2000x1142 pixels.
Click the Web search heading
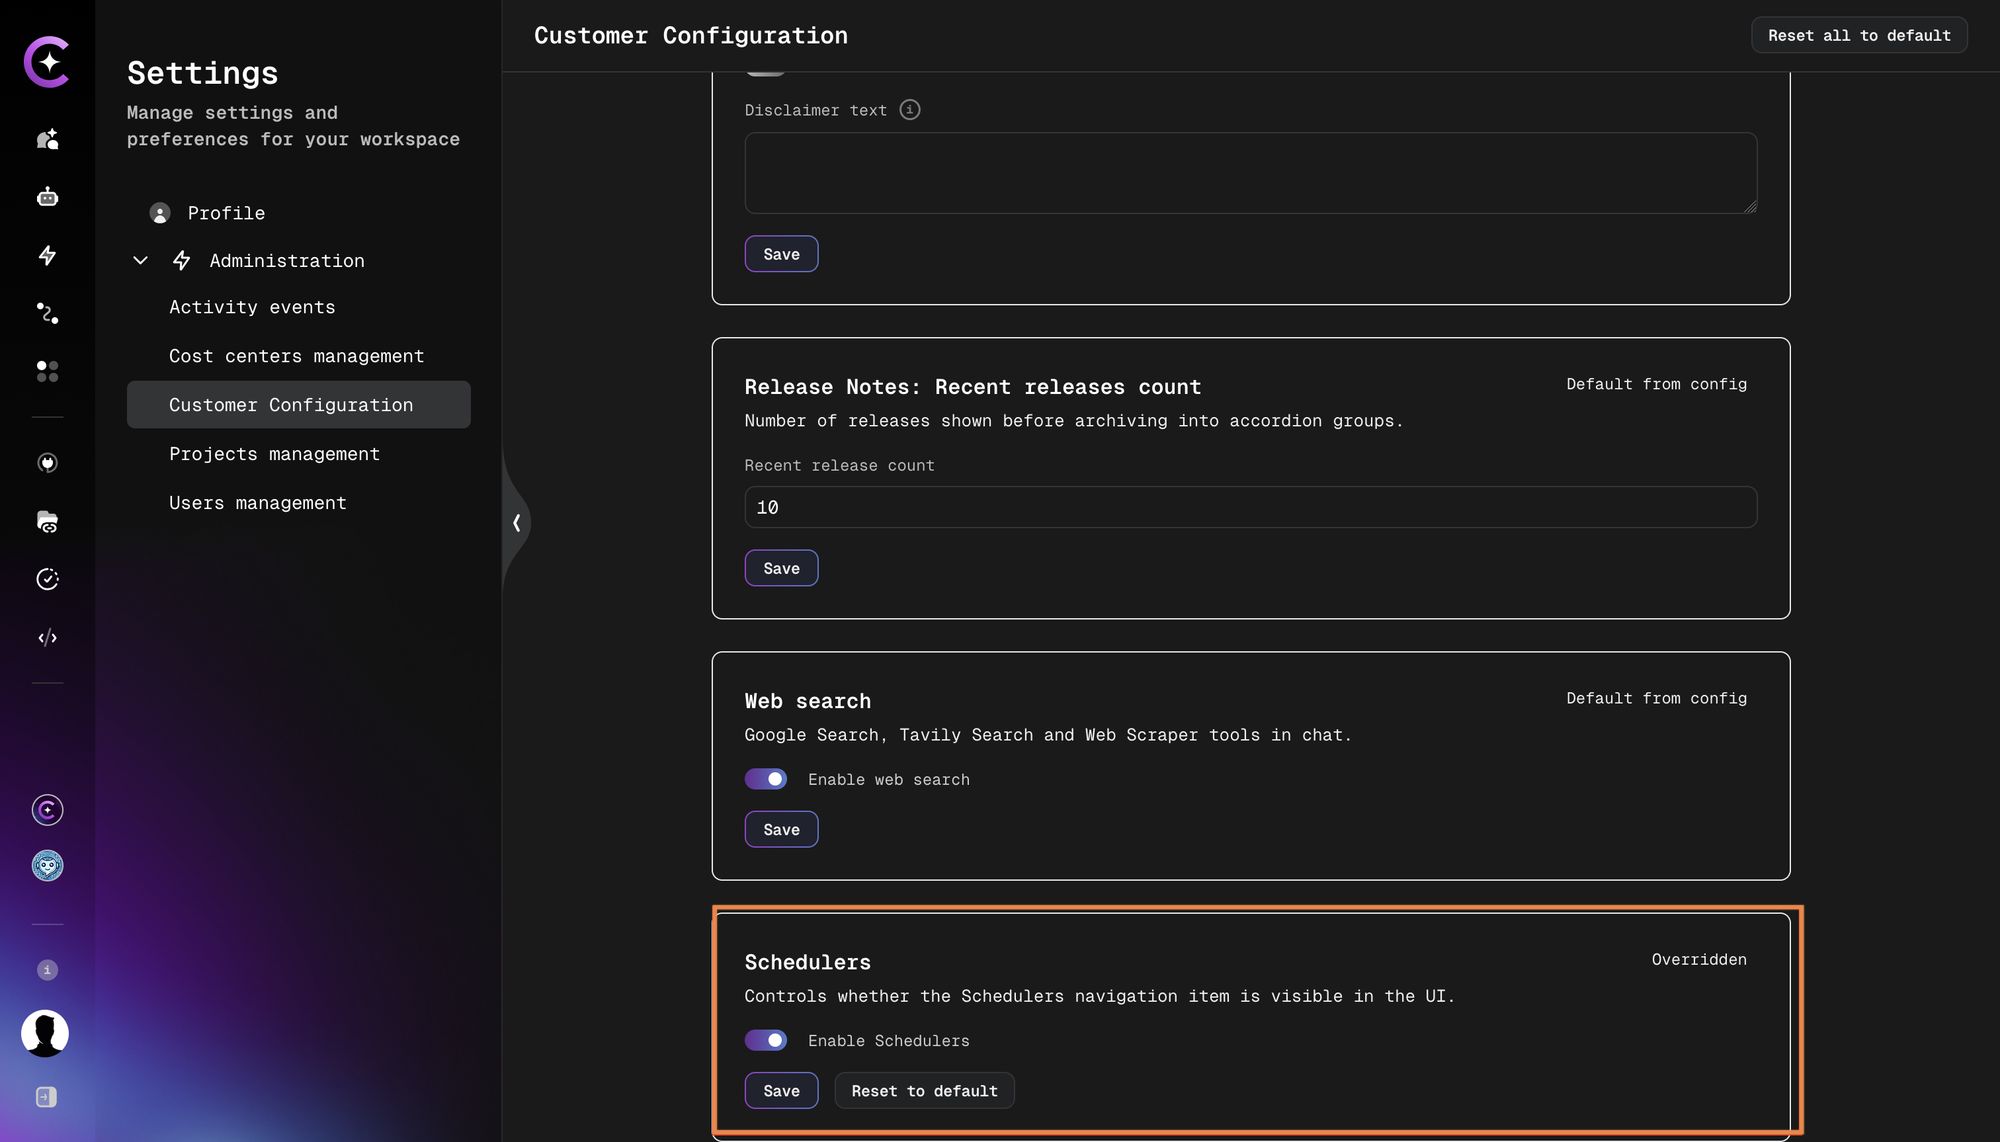pyautogui.click(x=807, y=701)
